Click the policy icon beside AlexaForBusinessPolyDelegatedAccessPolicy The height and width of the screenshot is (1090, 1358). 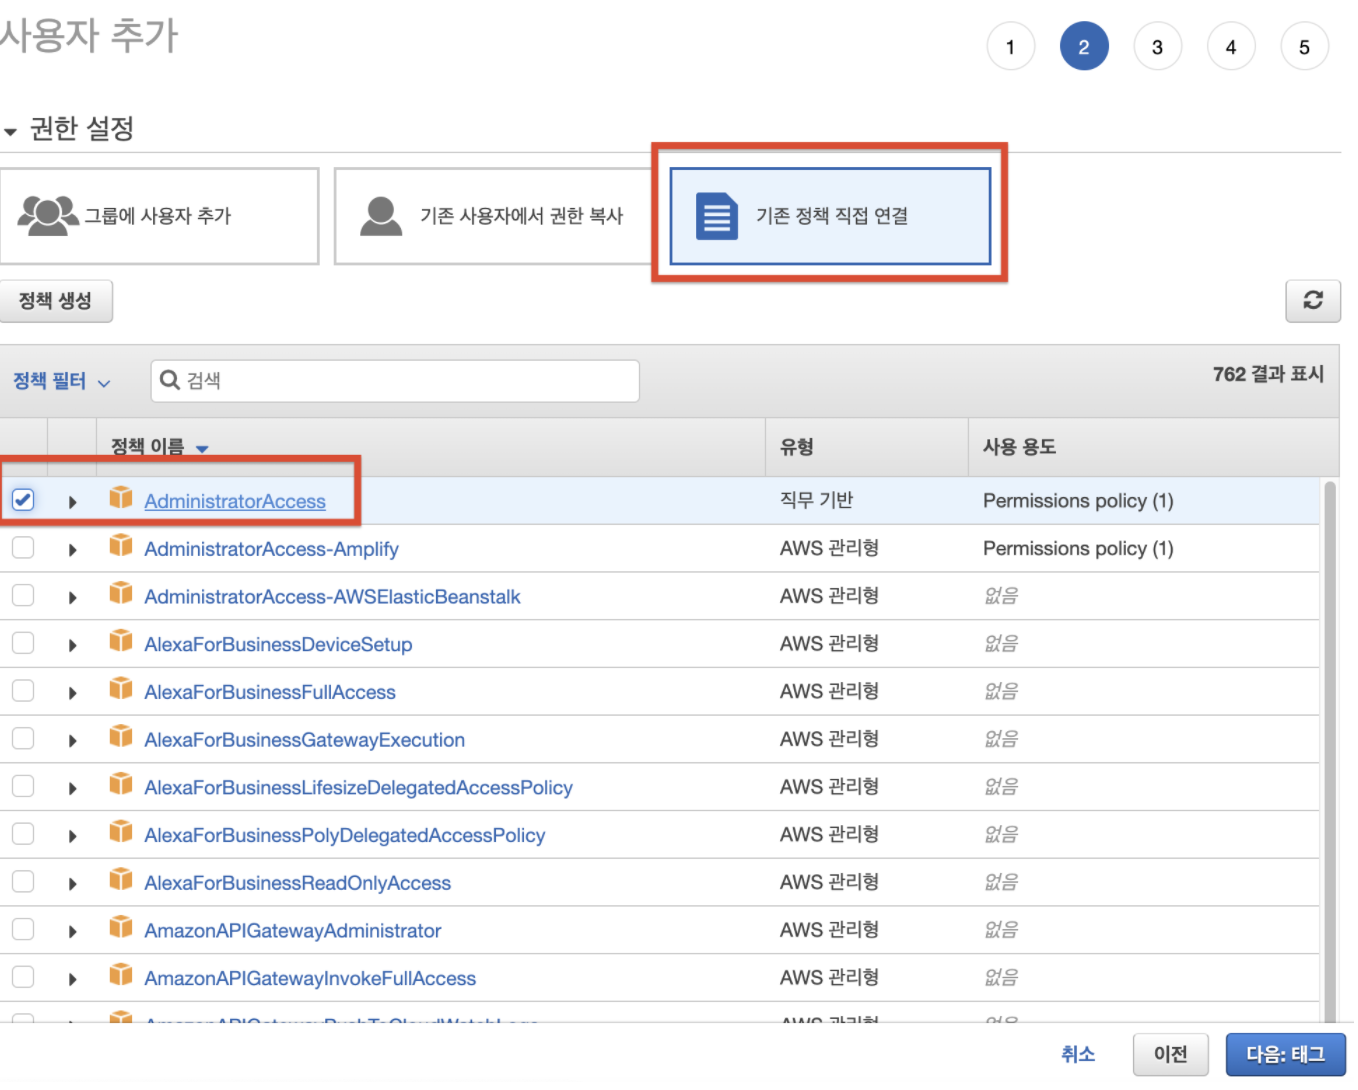[x=121, y=831]
